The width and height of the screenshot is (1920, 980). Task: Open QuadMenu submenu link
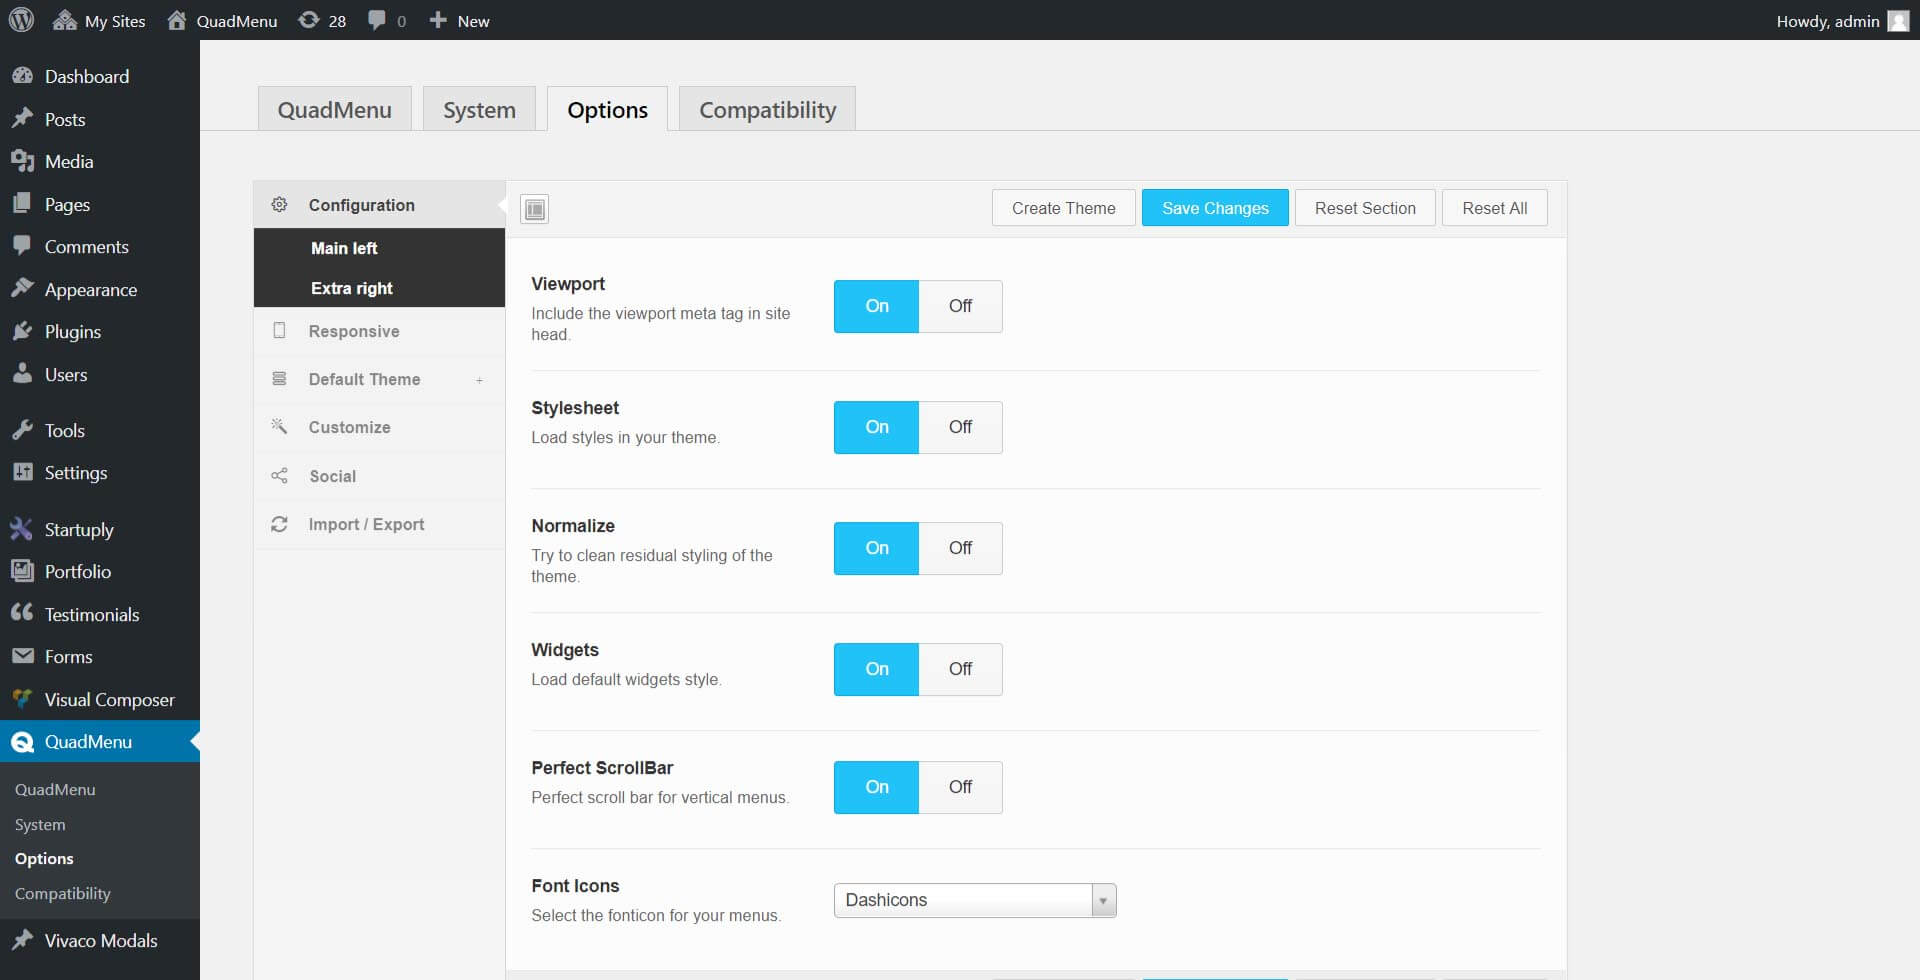[x=55, y=789]
